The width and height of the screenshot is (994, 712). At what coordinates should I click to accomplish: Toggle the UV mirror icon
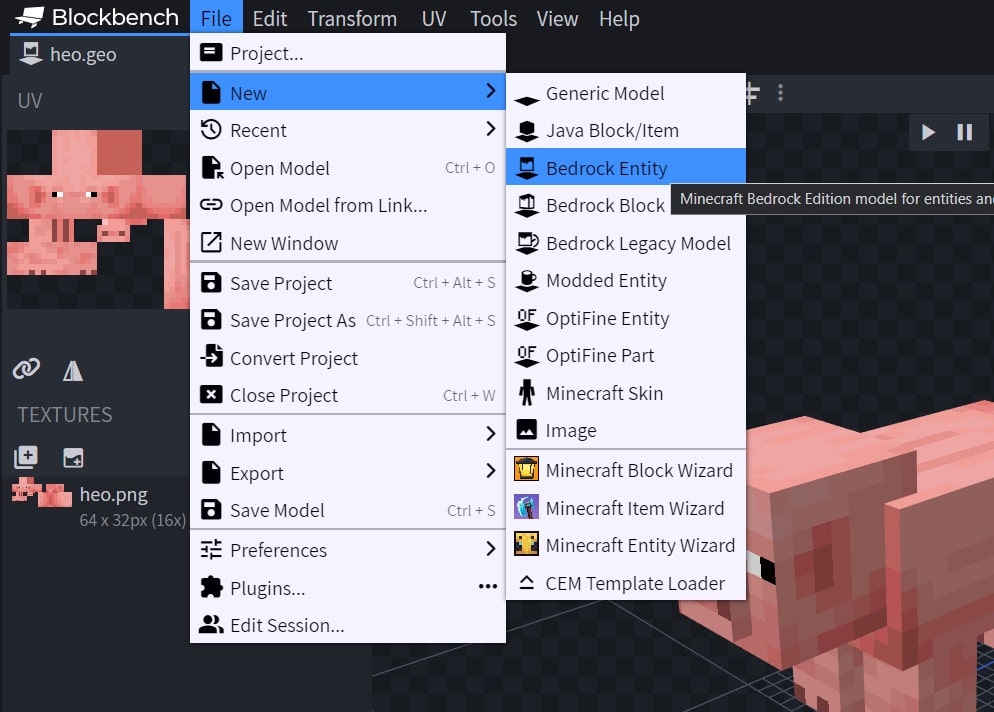click(x=73, y=370)
